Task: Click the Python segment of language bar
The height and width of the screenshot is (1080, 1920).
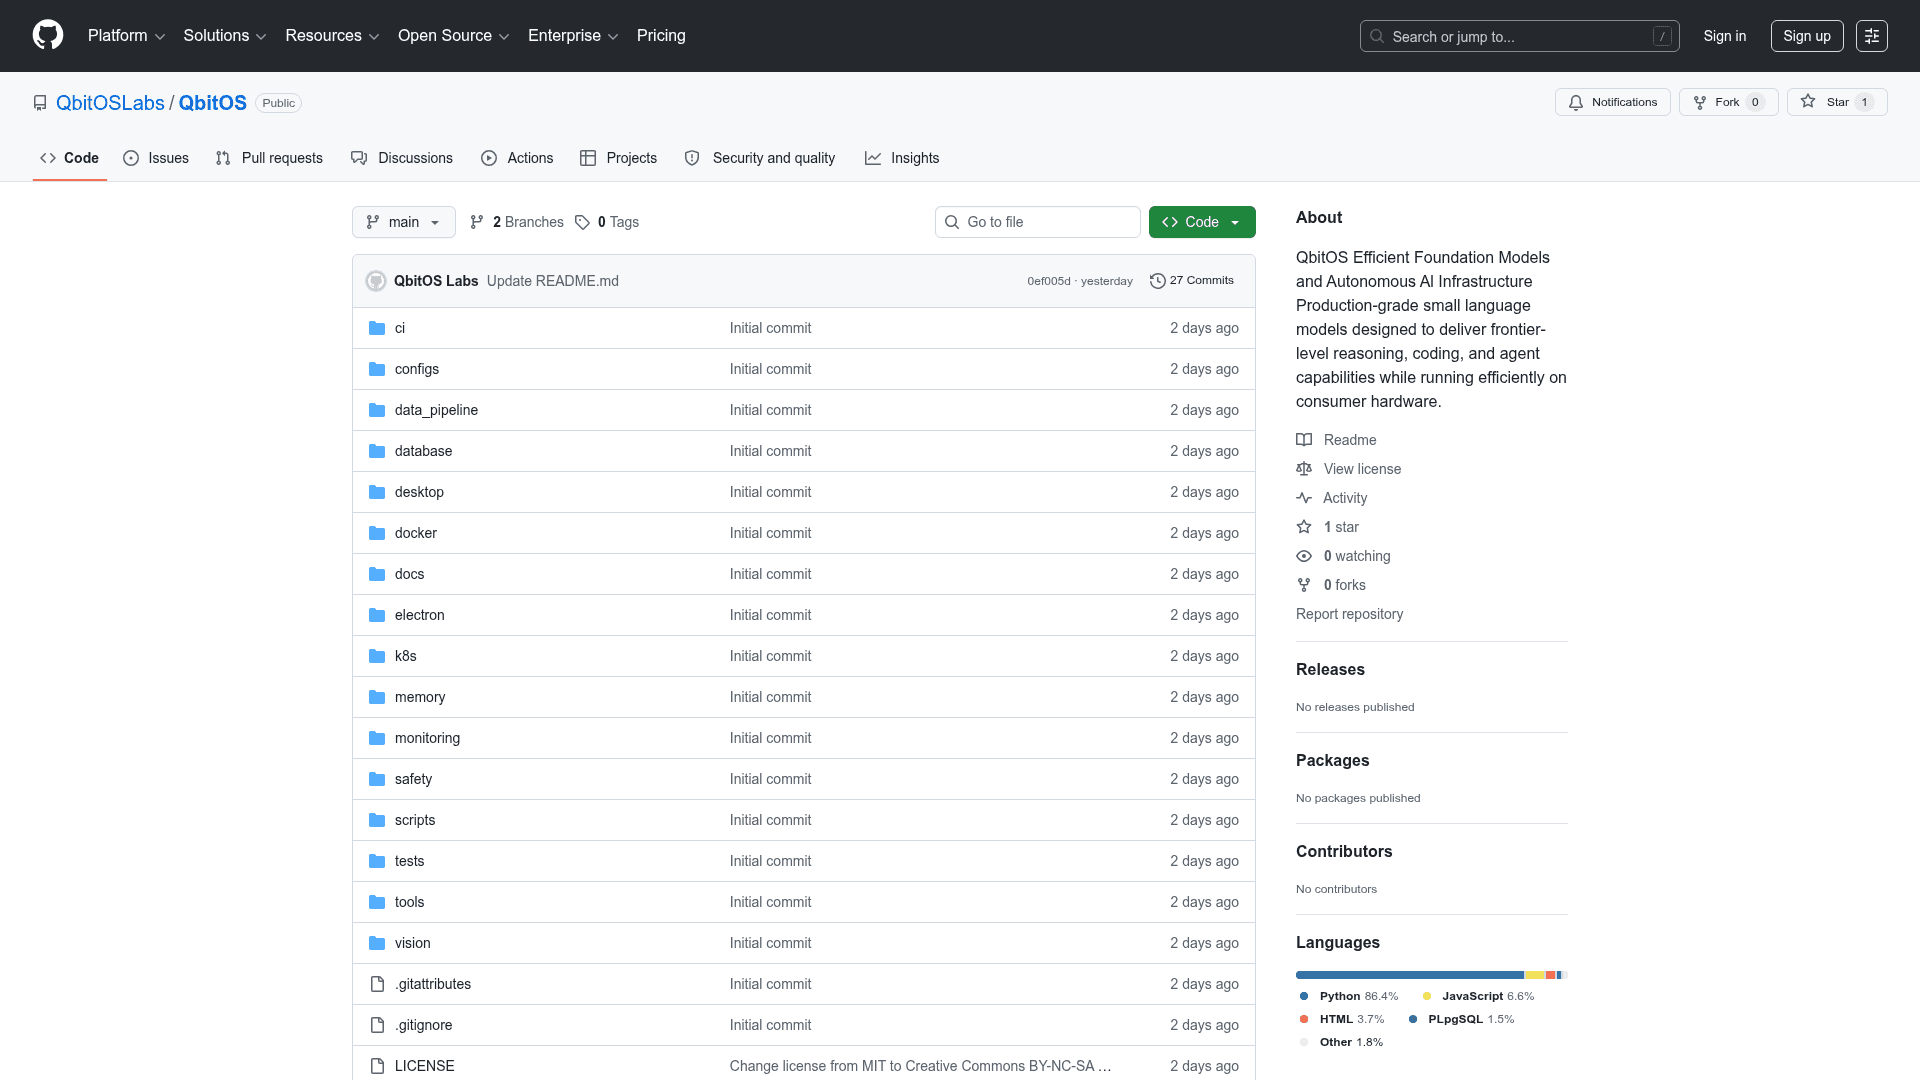Action: tap(1409, 975)
